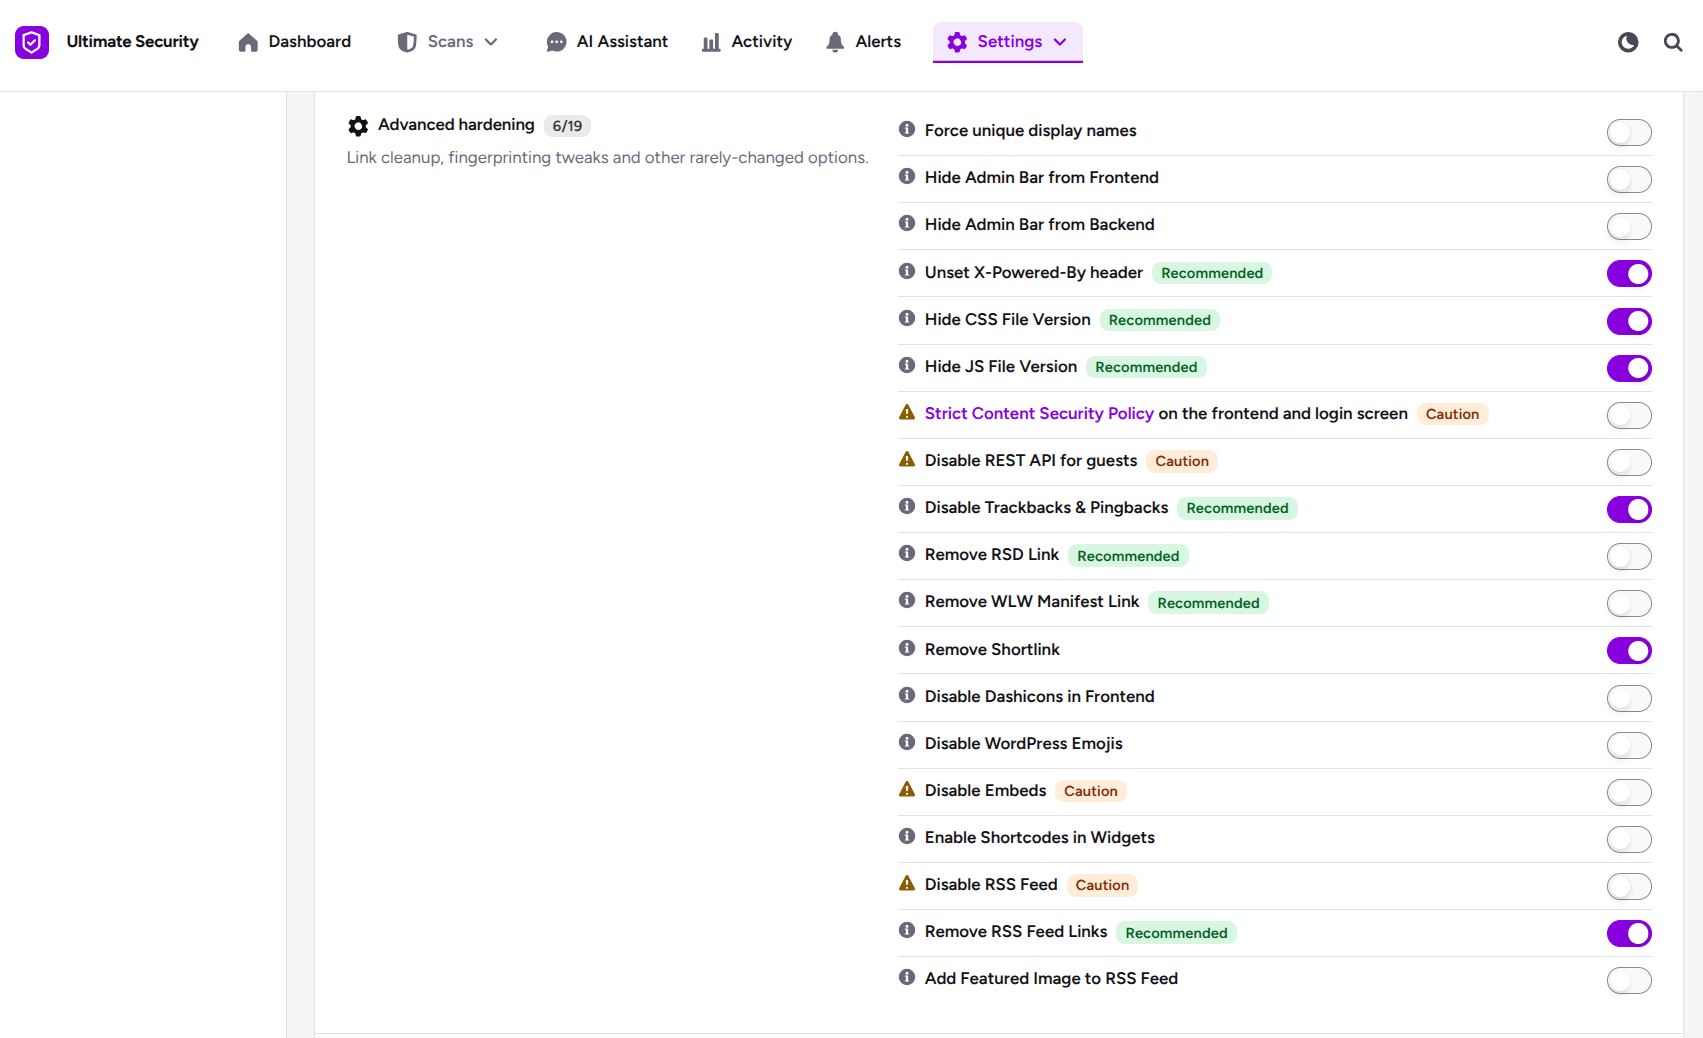
Task: Expand the Scans dropdown menu
Action: click(x=447, y=42)
